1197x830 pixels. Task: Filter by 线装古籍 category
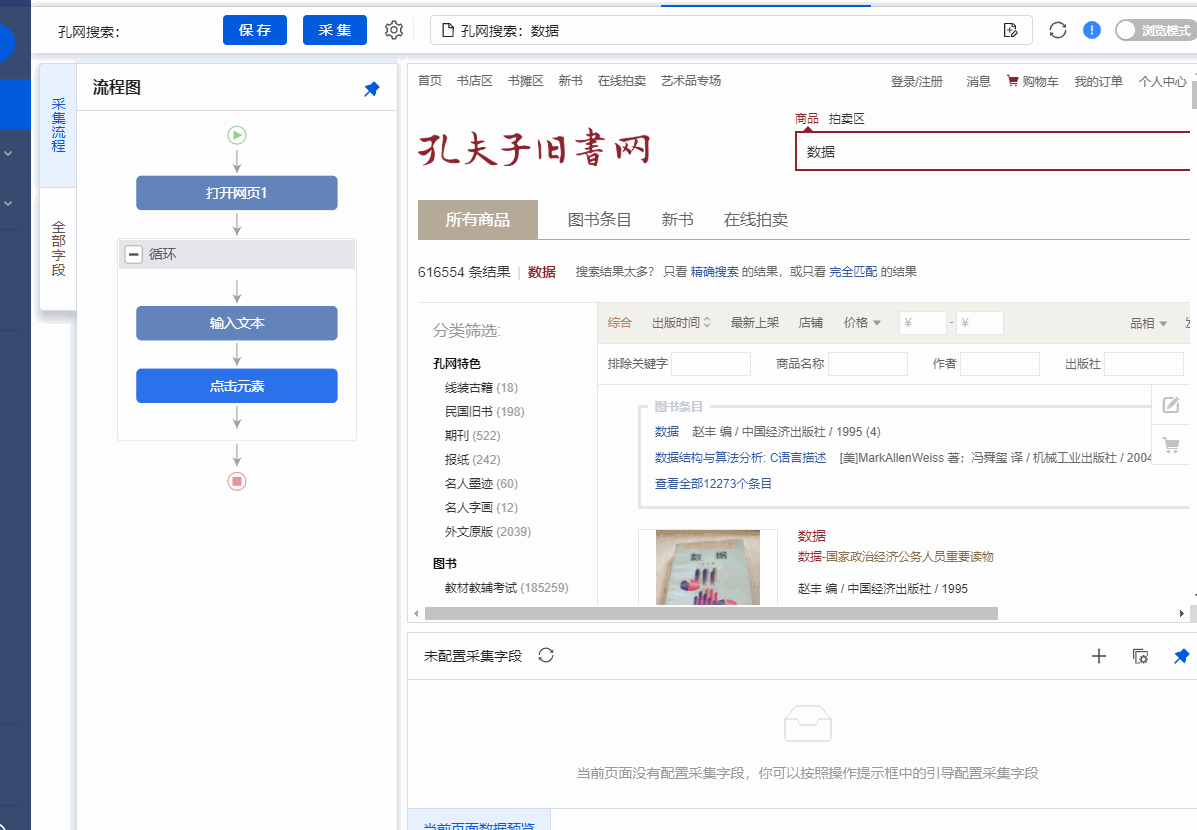tap(481, 387)
